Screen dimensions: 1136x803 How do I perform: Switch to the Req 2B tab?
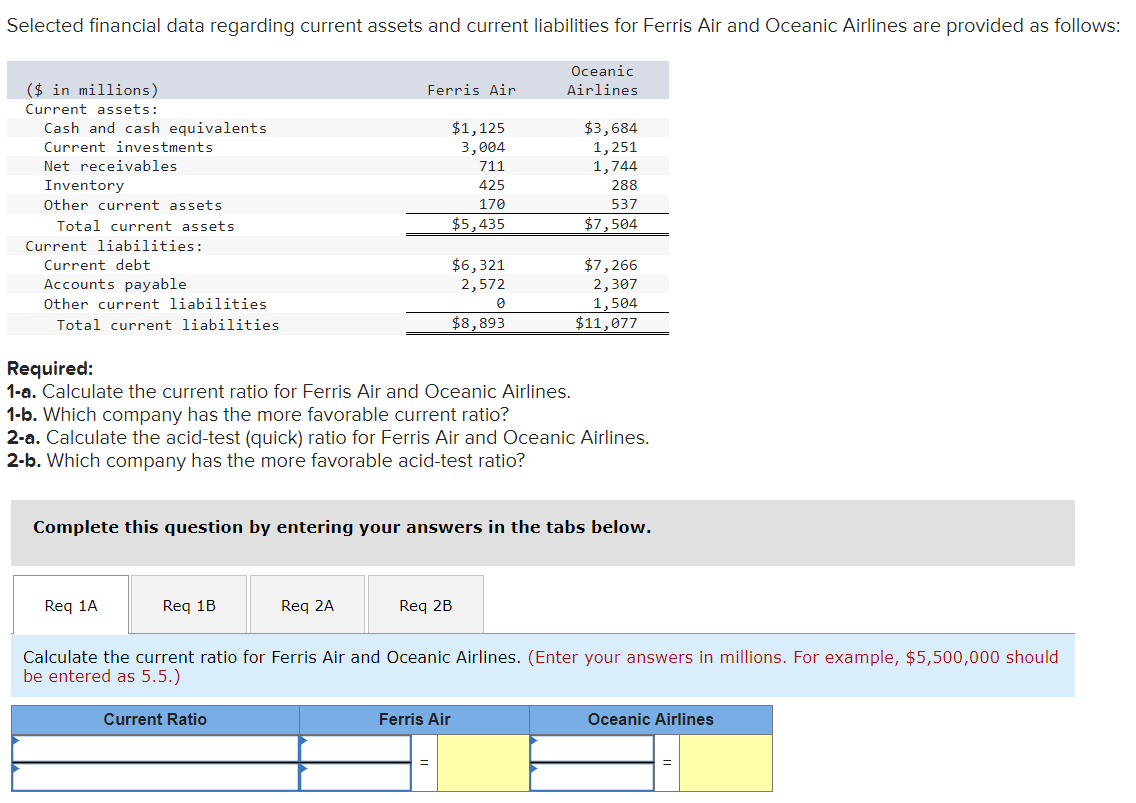point(426,604)
